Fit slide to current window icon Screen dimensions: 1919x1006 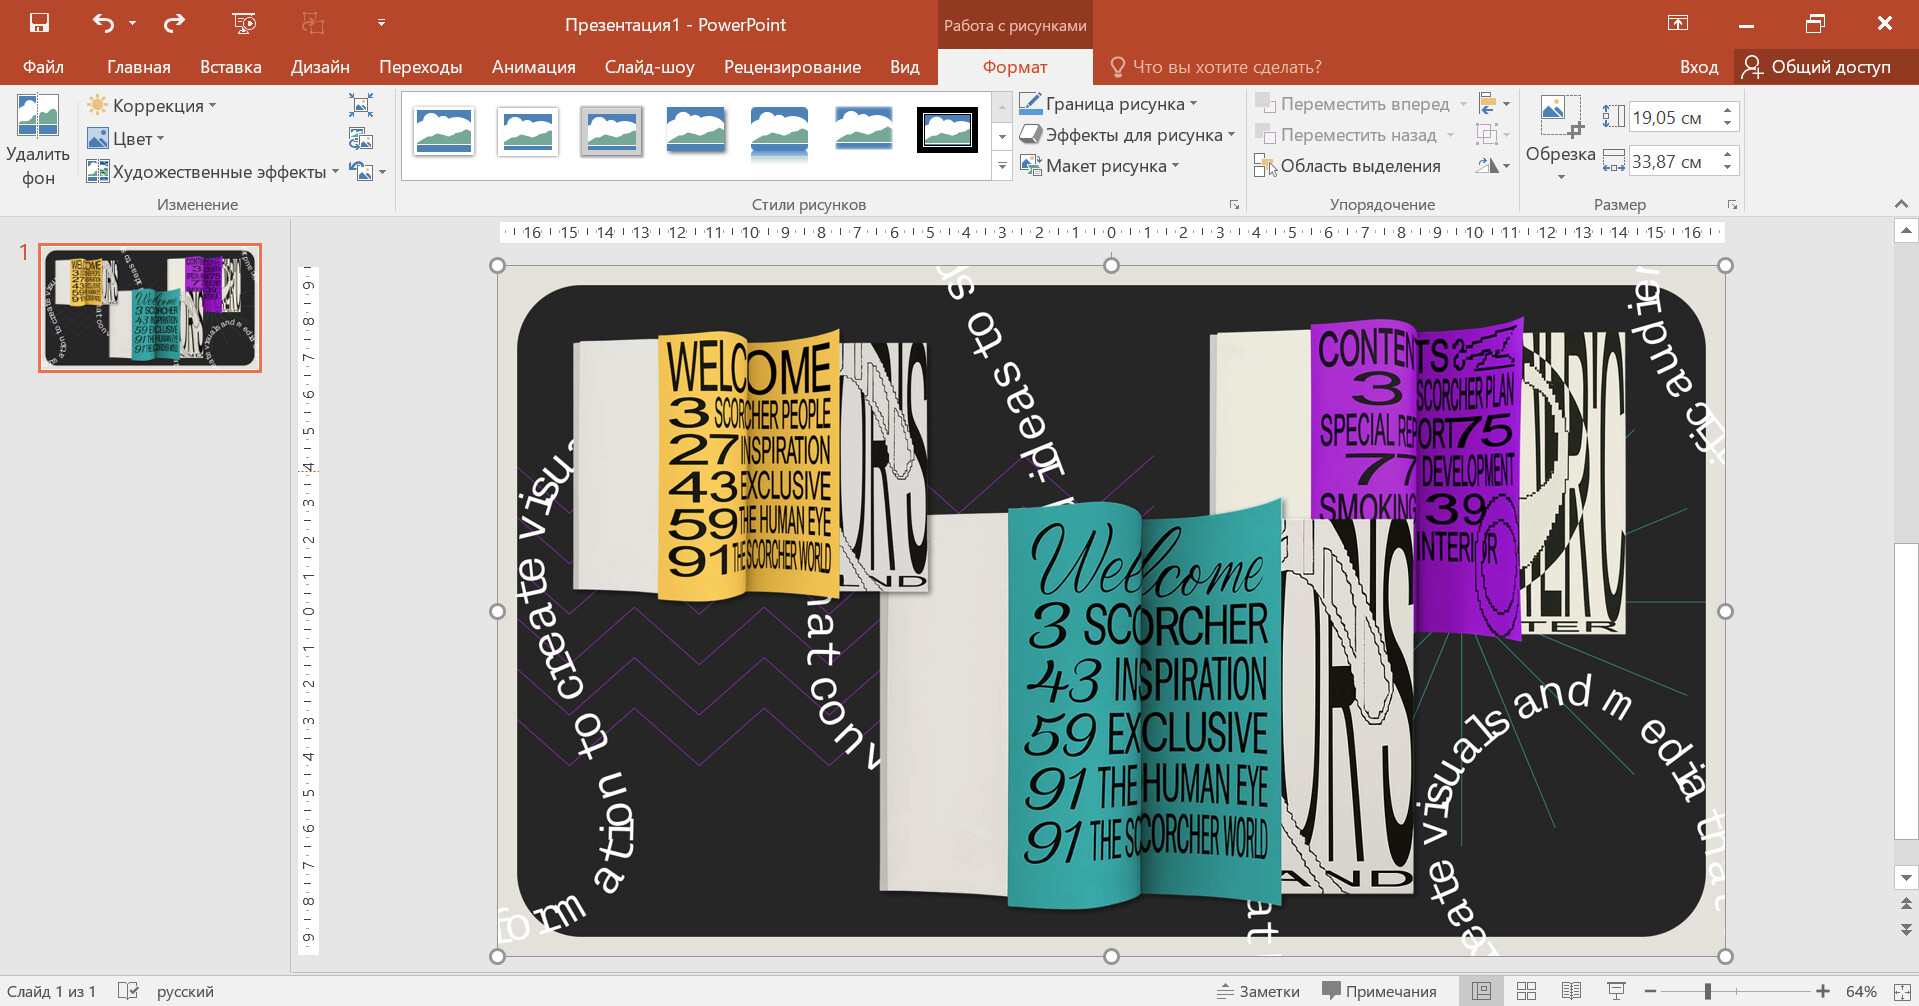pos(1902,991)
